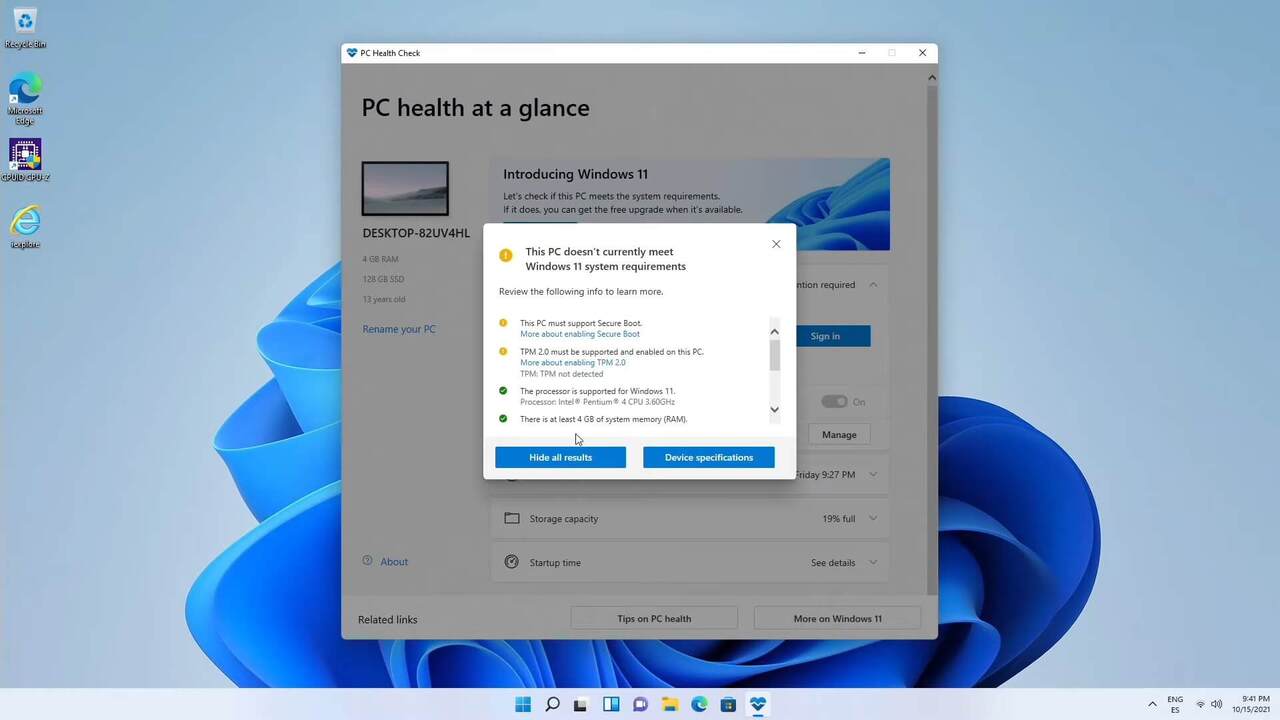Click the '19% full' storage value
Screen dimensions: 1280x720
coord(839,519)
